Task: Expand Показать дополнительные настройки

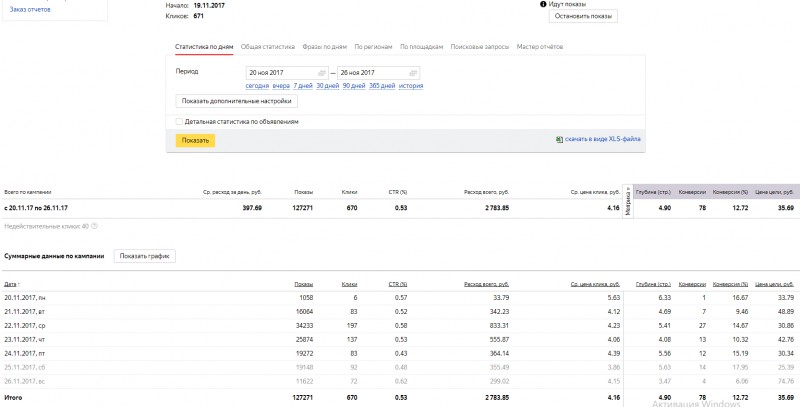Action: pos(237,101)
